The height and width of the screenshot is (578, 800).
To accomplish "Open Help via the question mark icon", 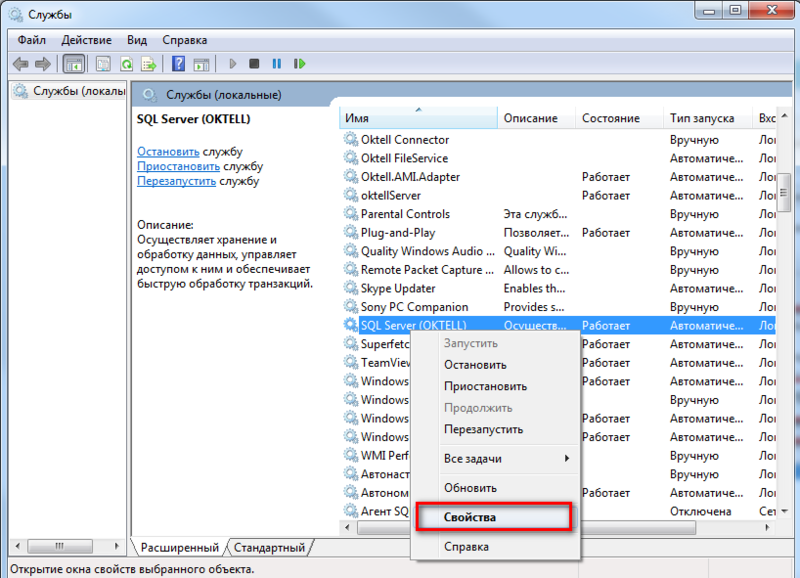I will pos(178,64).
